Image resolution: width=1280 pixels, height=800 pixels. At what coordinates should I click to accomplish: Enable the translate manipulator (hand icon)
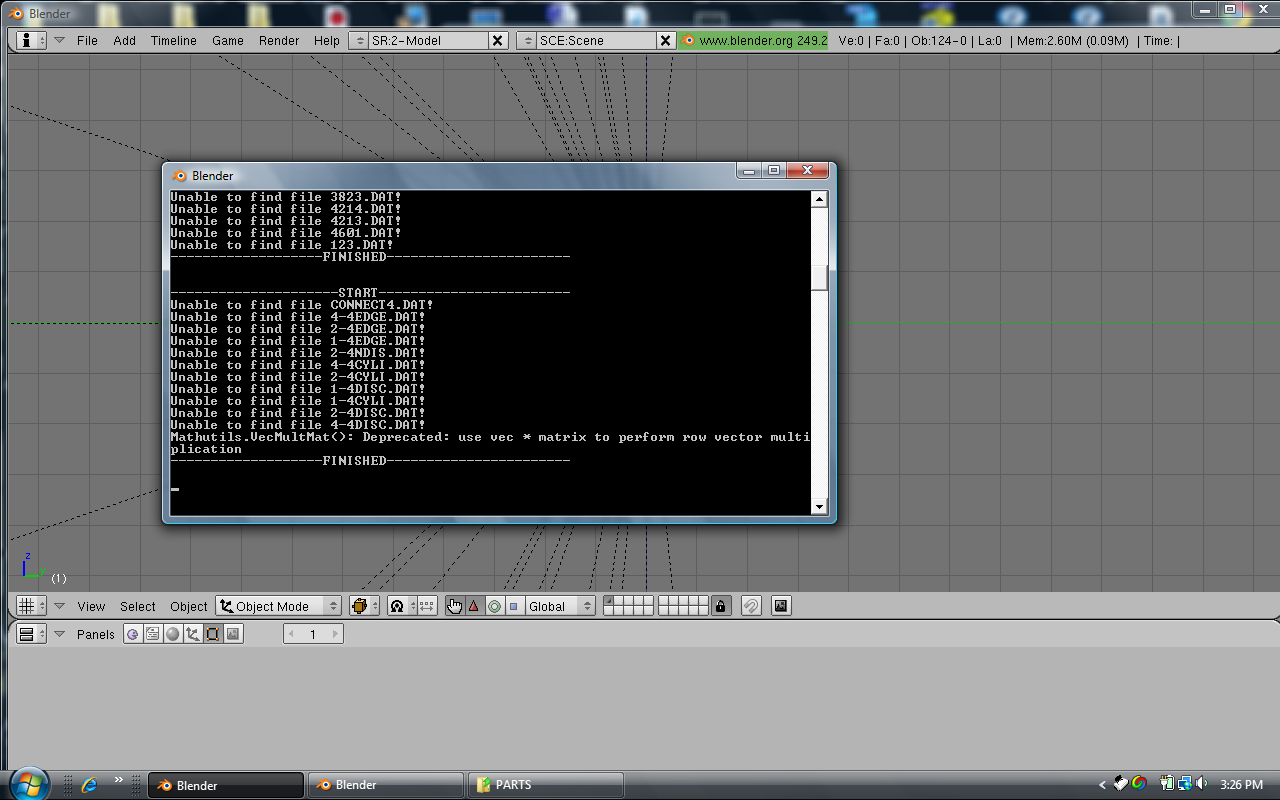pos(453,605)
